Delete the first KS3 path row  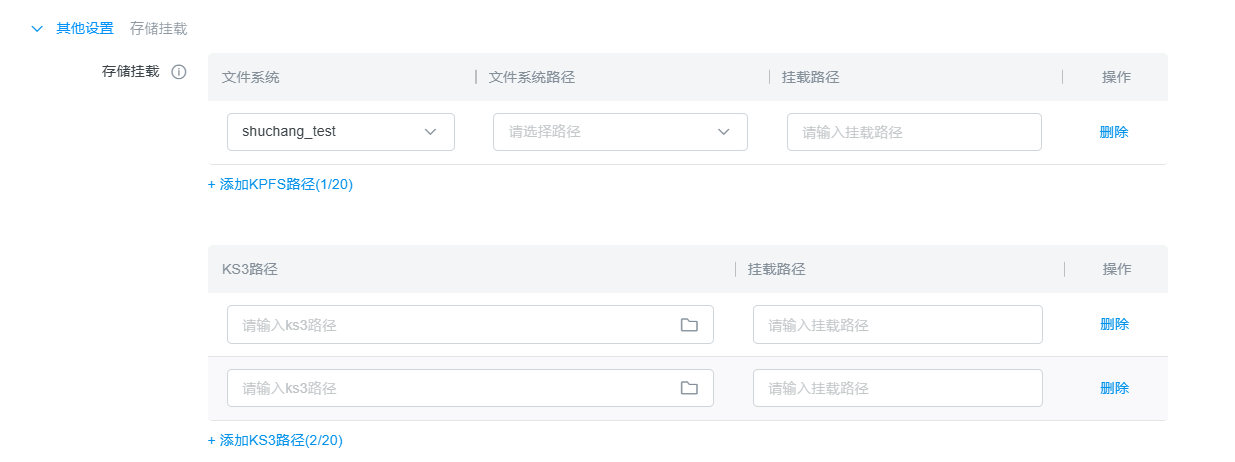(x=1114, y=324)
